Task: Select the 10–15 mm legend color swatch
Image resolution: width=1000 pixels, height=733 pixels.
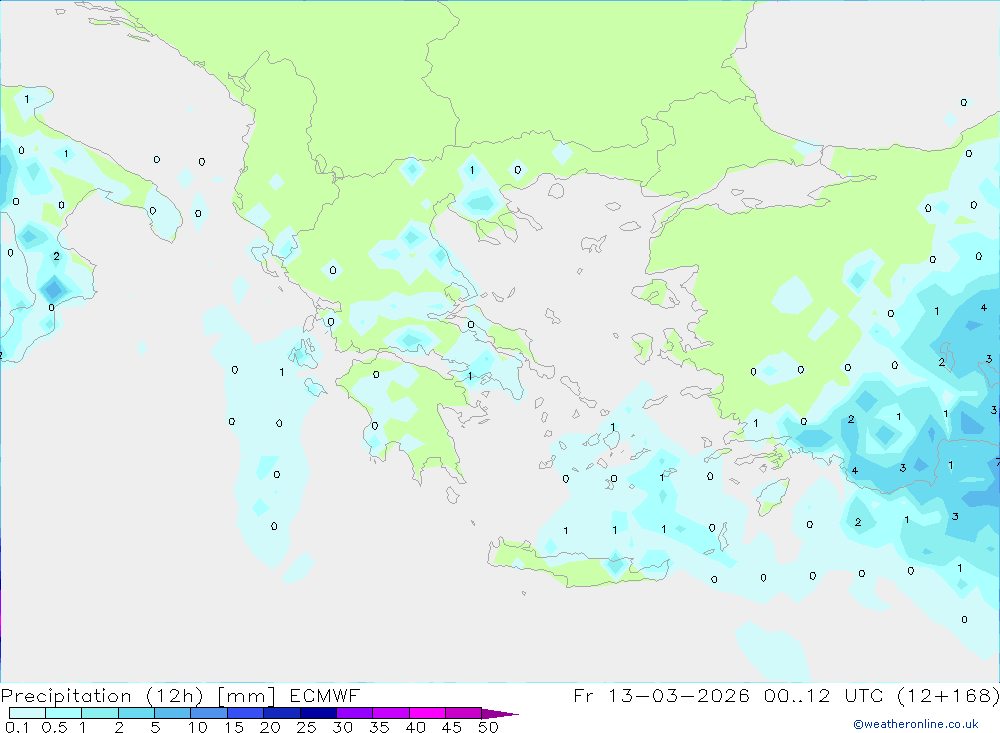Action: click(209, 713)
